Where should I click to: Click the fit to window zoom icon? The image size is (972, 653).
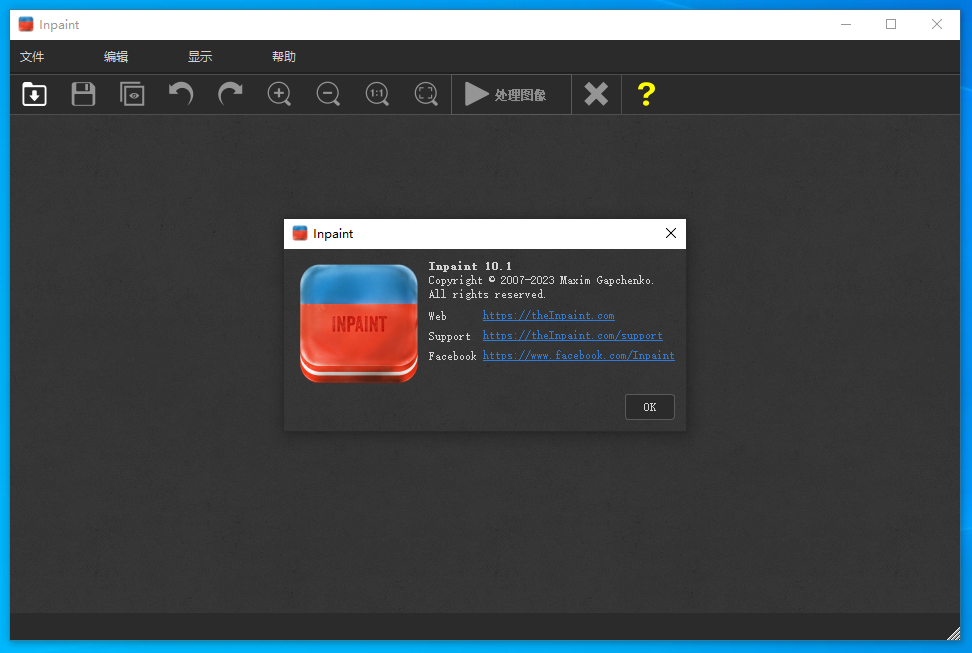pos(426,94)
